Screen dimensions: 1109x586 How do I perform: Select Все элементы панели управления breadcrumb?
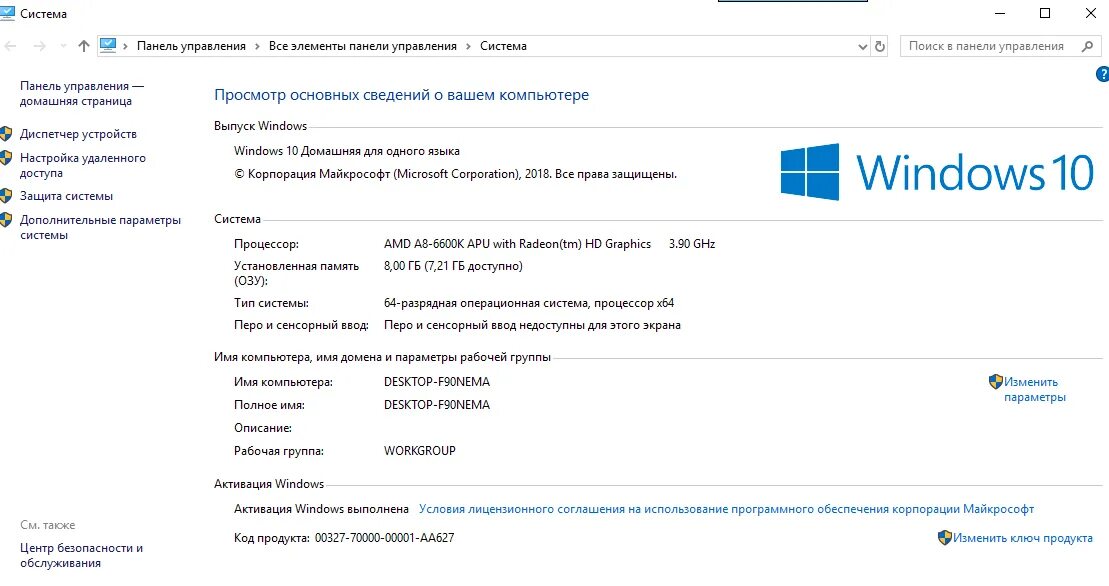363,46
